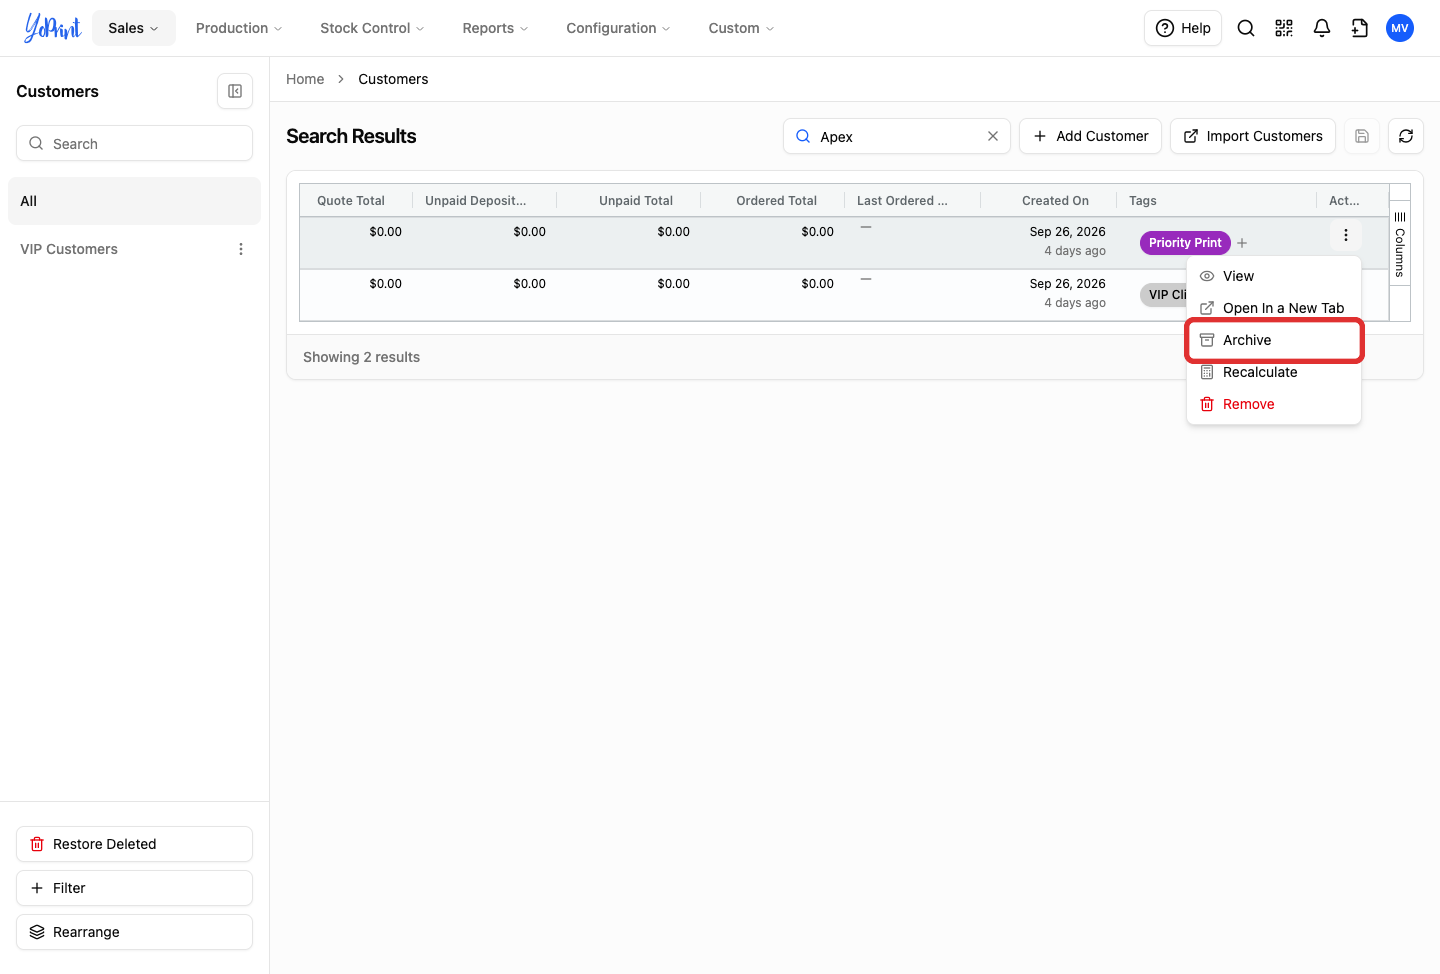1440x974 pixels.
Task: Expand the Custom menu
Action: point(741,28)
